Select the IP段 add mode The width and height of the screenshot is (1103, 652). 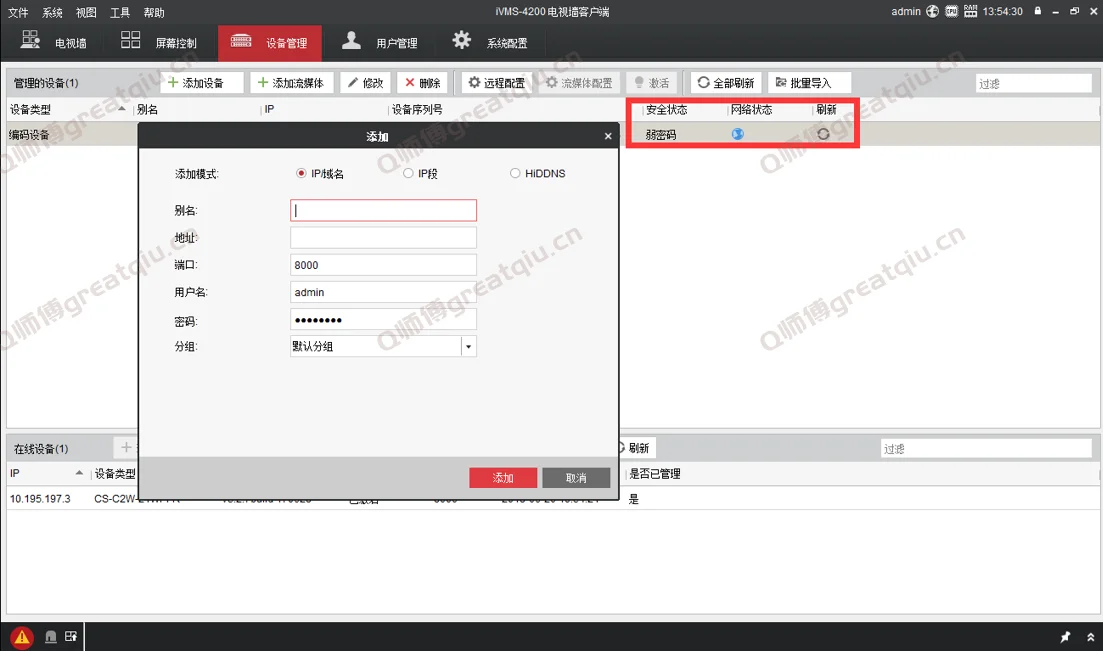coord(408,173)
